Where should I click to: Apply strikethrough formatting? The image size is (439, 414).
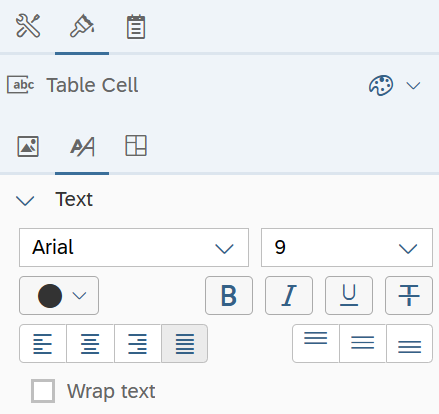pyautogui.click(x=409, y=295)
